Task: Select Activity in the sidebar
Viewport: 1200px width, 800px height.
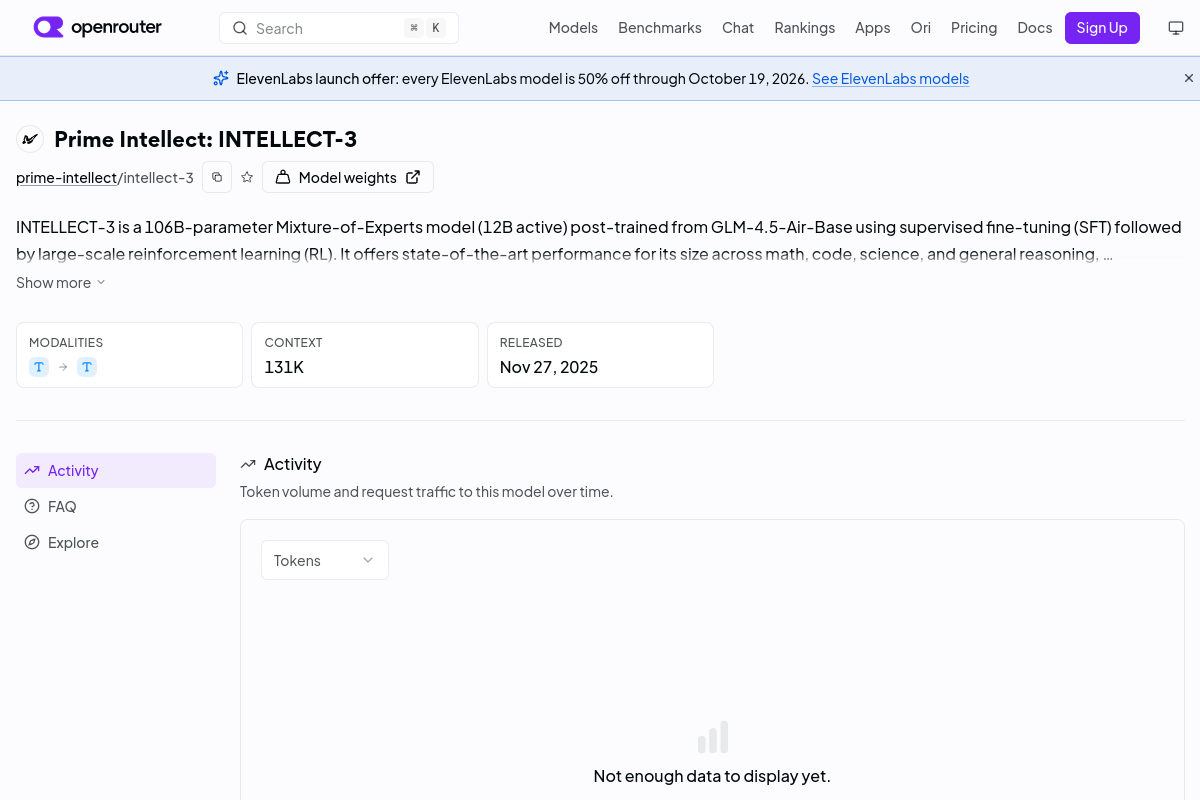Action: coord(116,471)
